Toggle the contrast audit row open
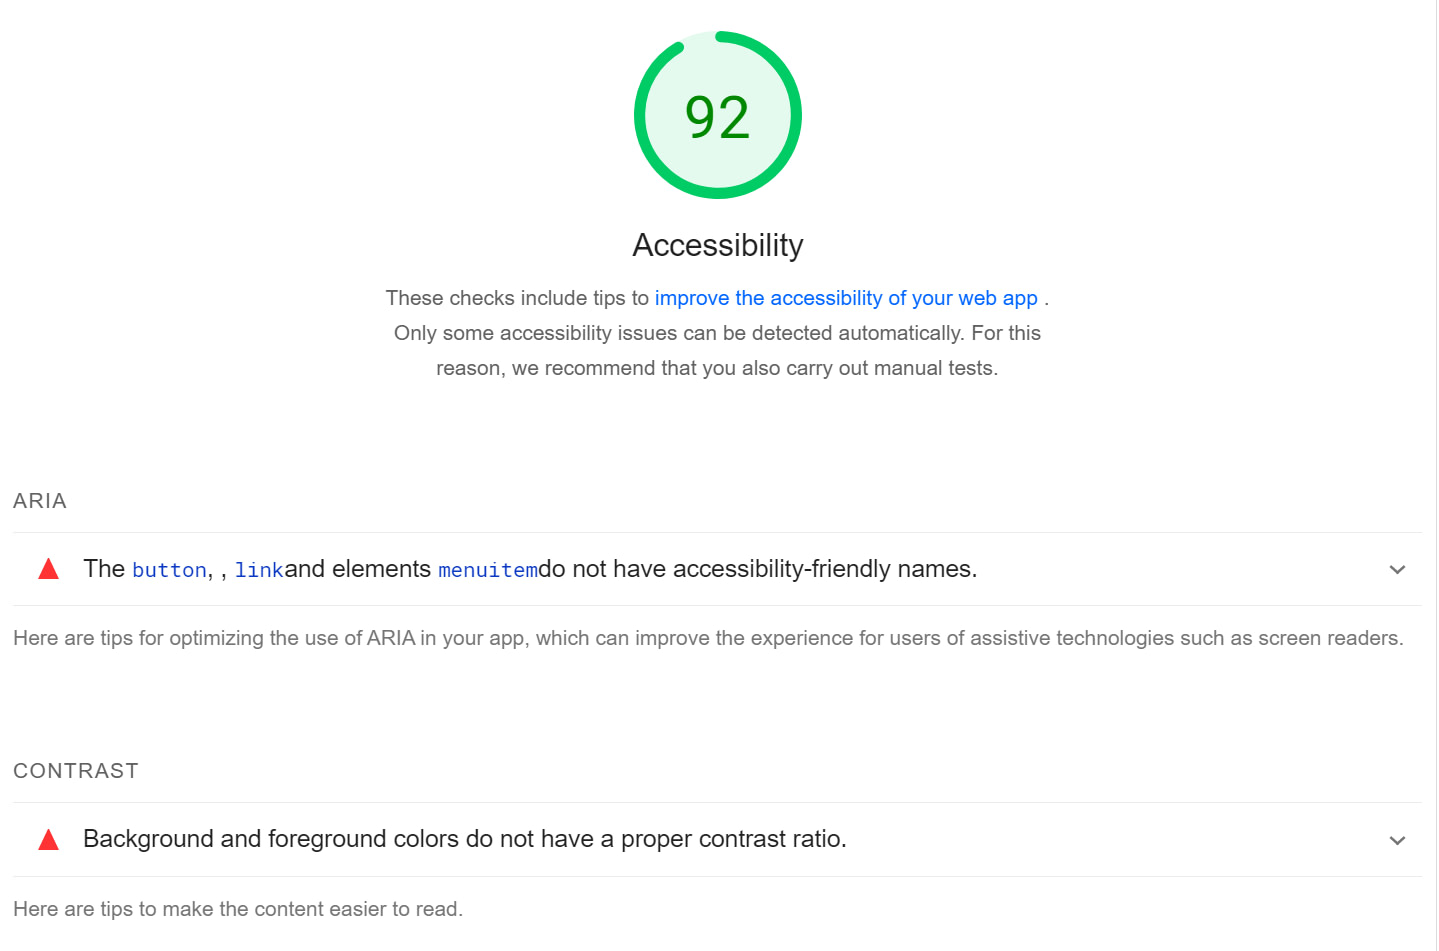This screenshot has width=1439, height=951. click(700, 839)
